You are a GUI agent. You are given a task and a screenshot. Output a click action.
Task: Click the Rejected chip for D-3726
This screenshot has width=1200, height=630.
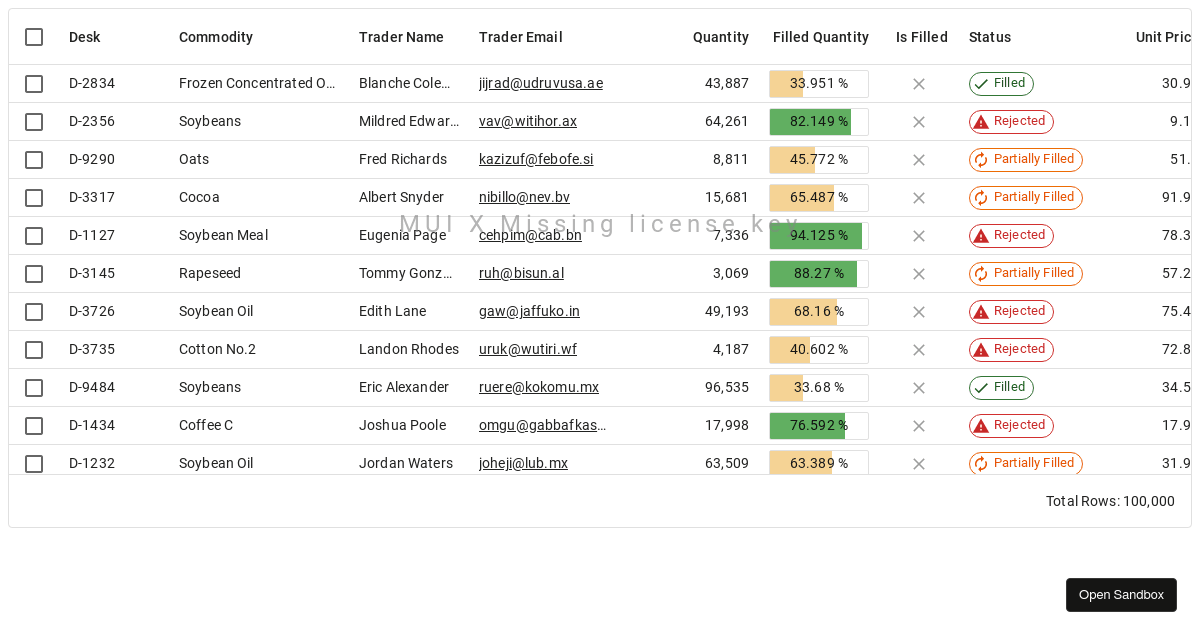tap(1011, 312)
